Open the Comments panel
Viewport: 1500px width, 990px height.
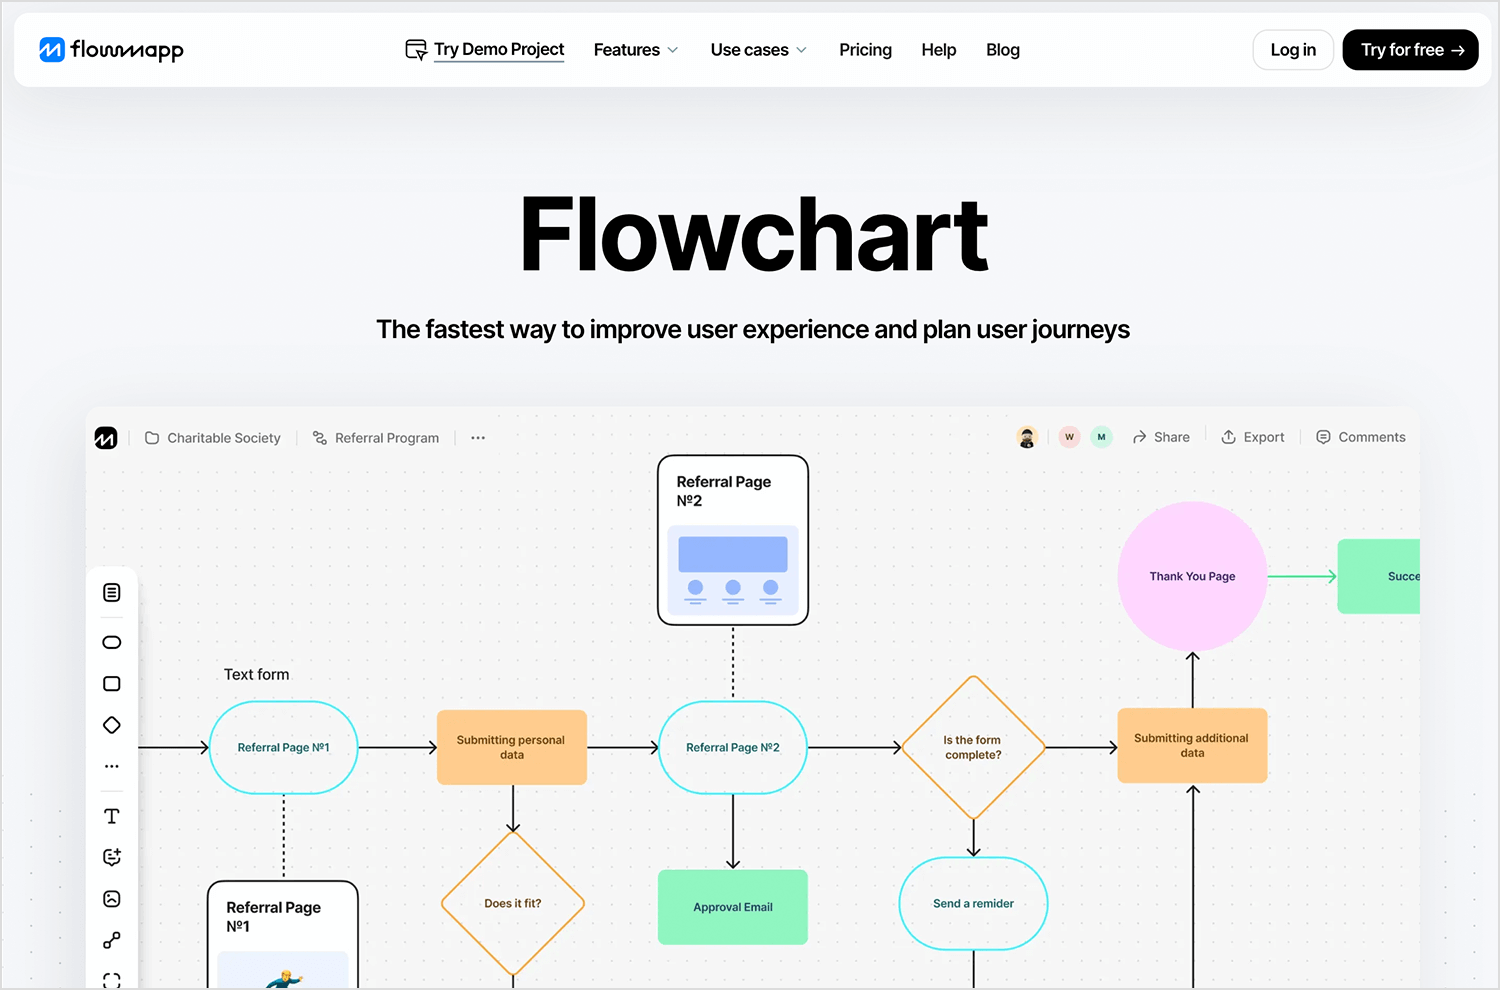point(1361,437)
